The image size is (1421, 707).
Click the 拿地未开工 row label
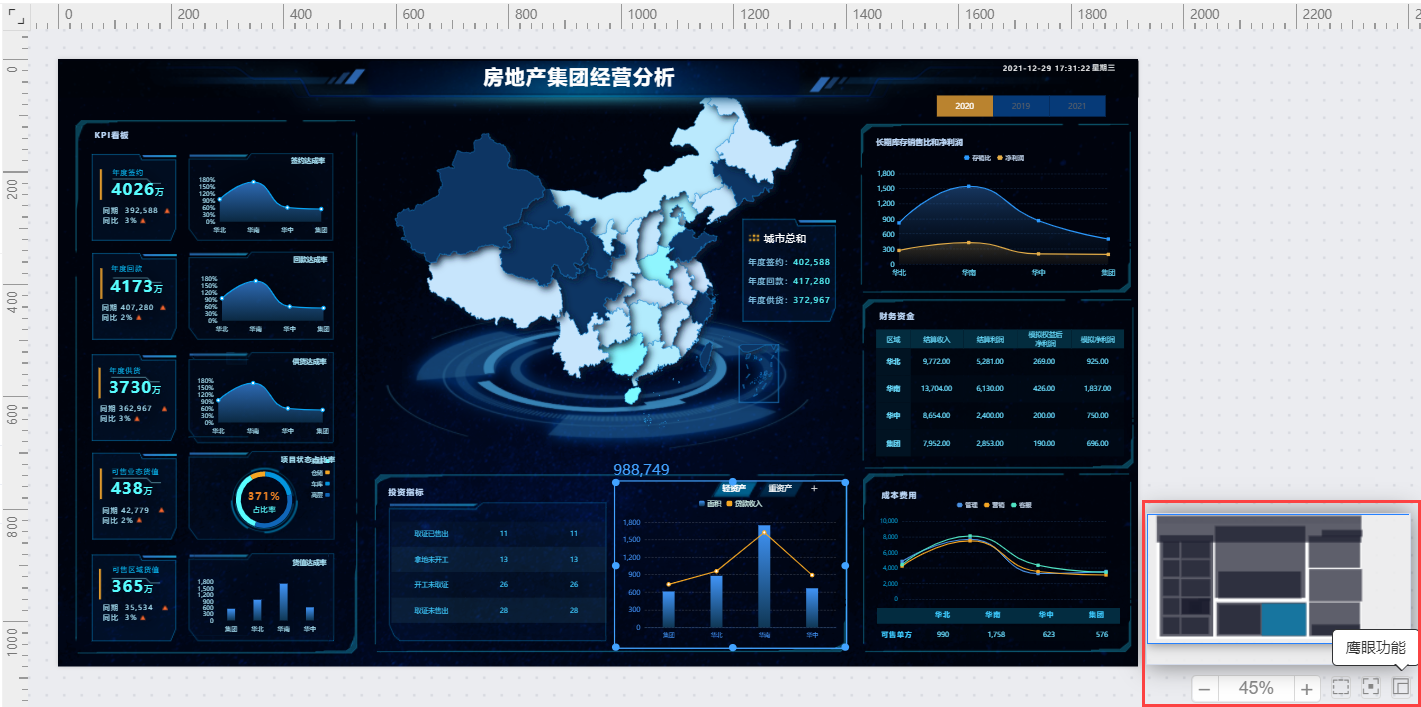(431, 559)
